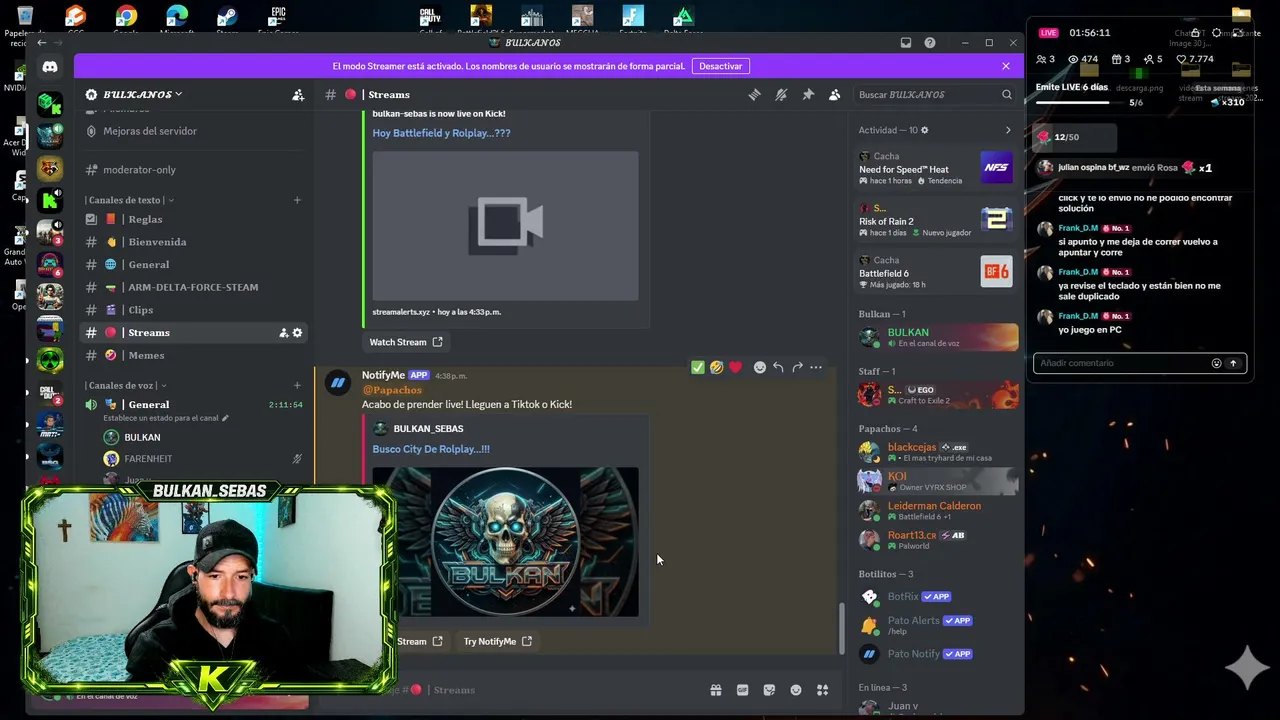This screenshot has width=1280, height=720.
Task: Collapse Canales de voz category
Action: [125, 385]
